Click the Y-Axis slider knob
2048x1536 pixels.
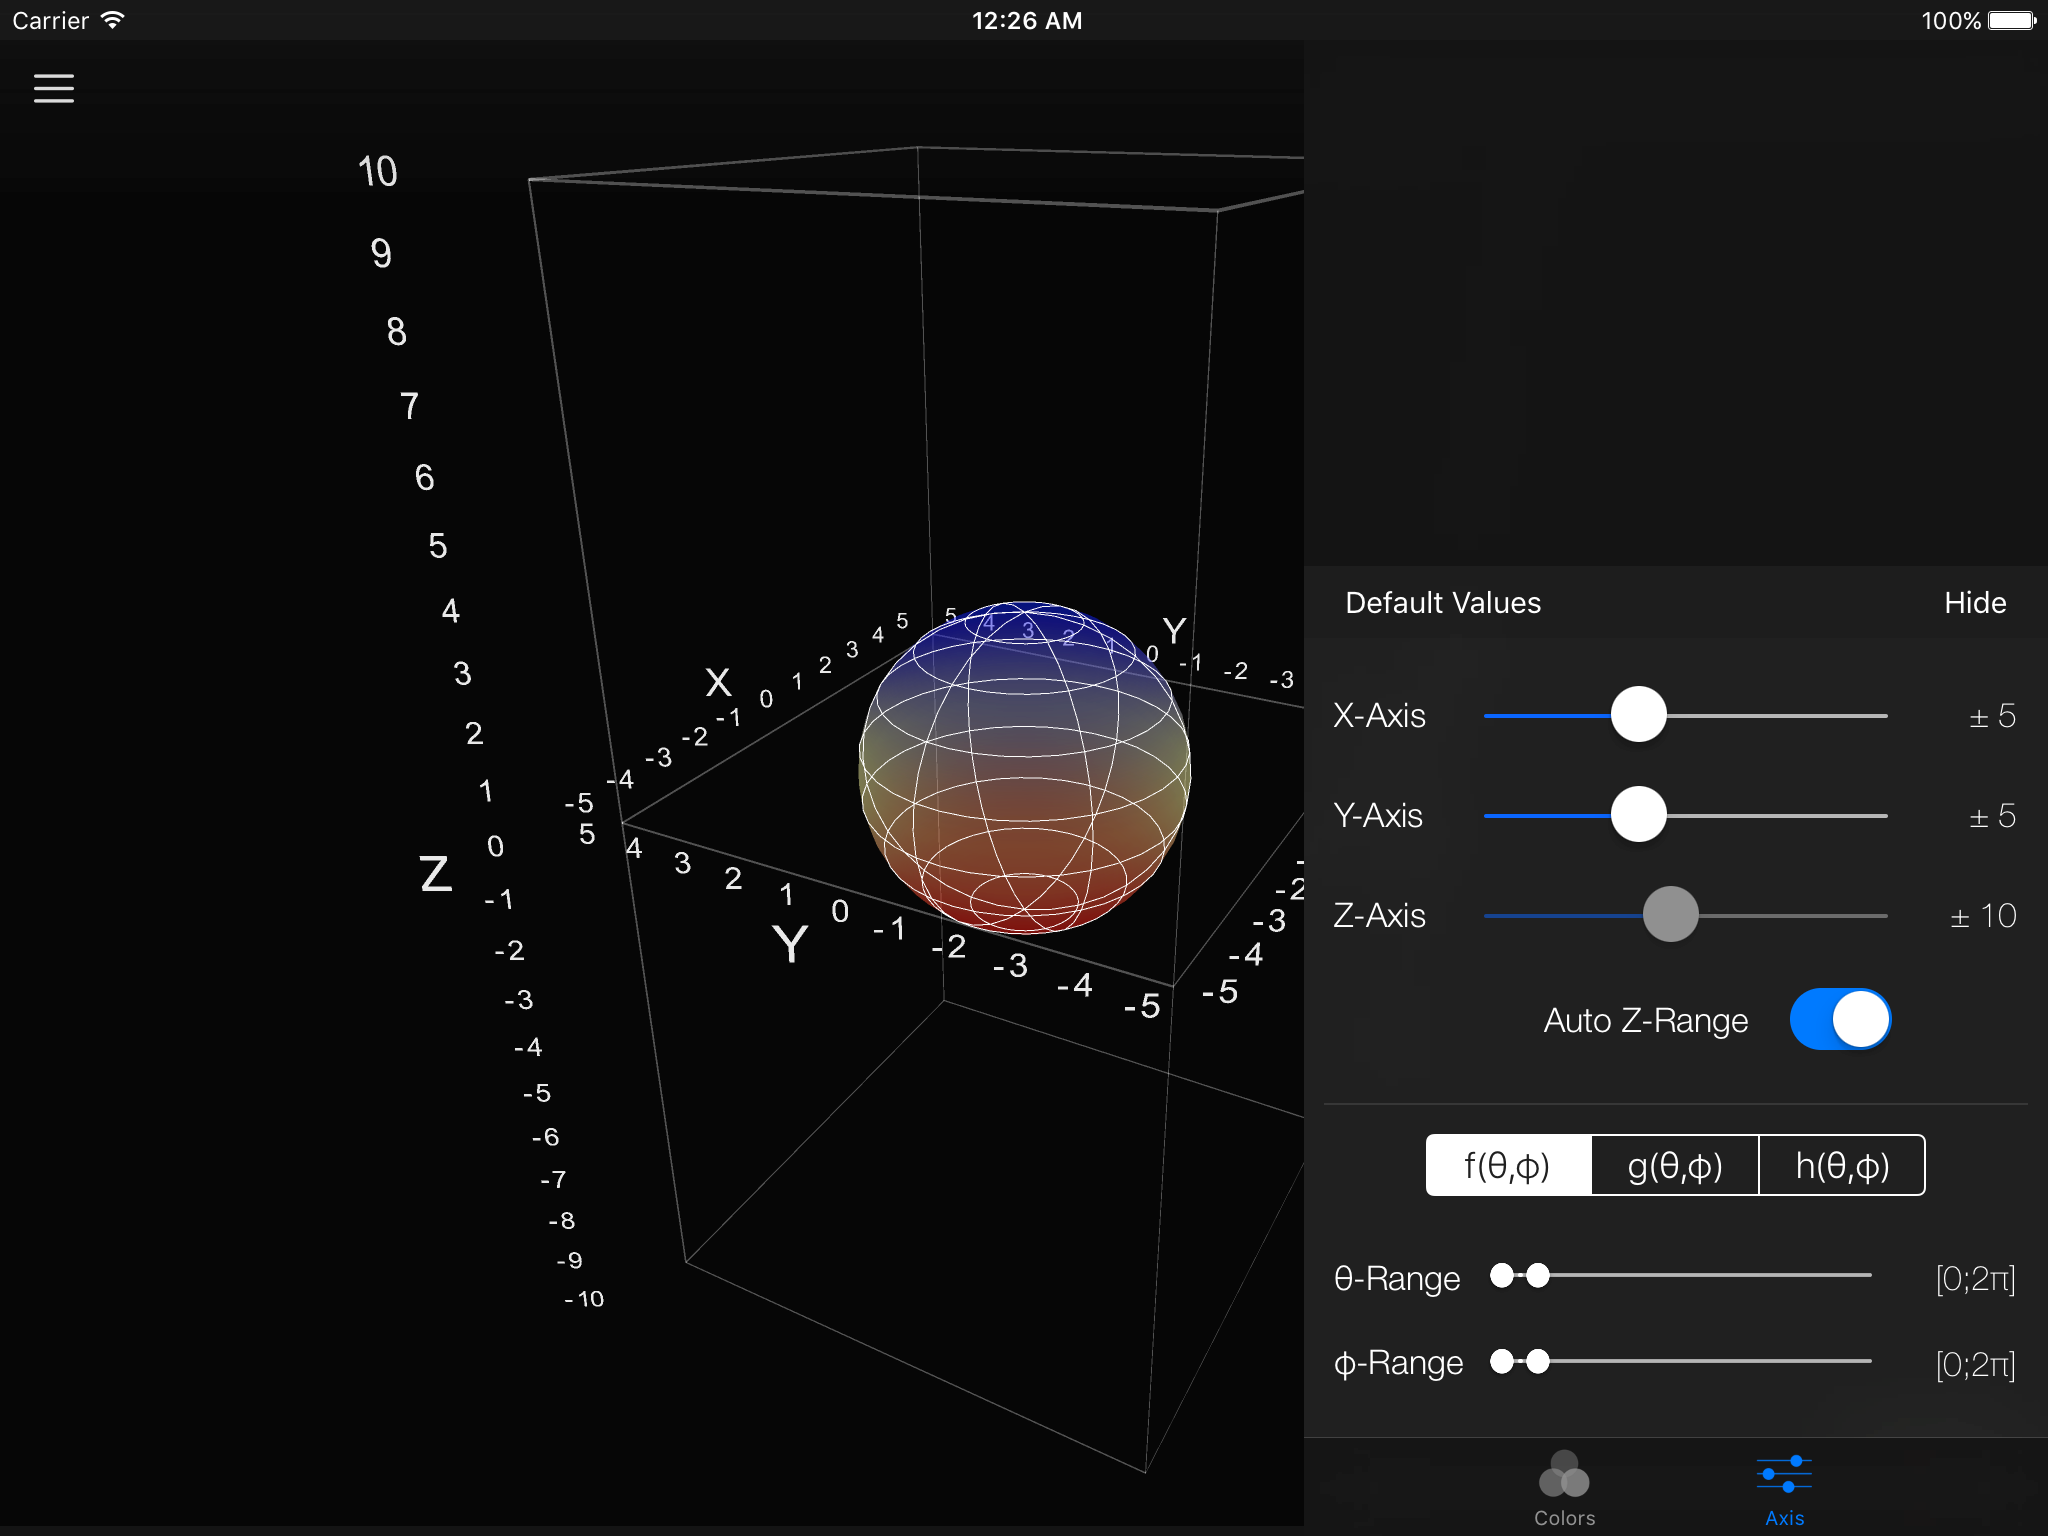pos(1638,815)
